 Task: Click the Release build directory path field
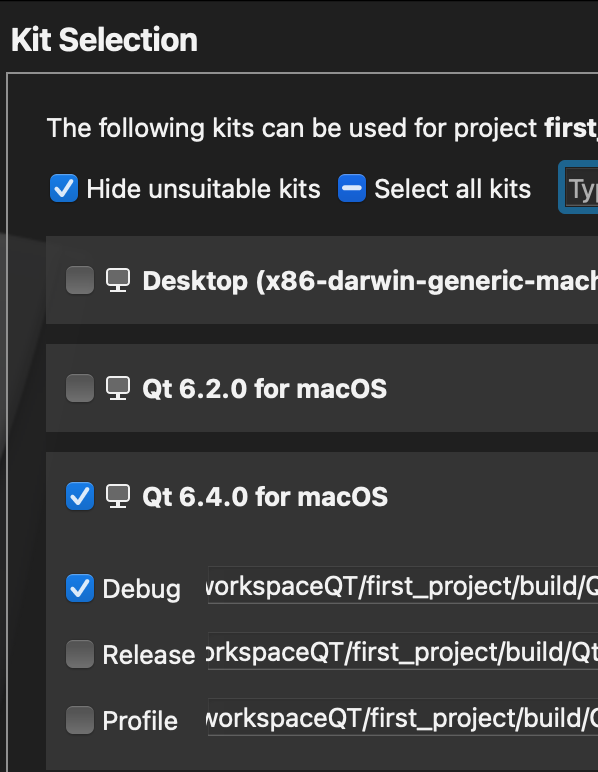point(403,651)
